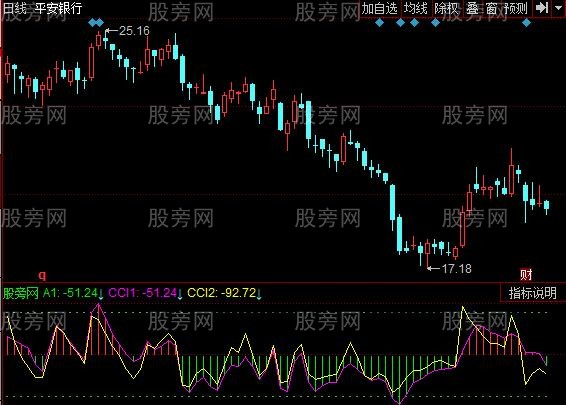
Task: Toggle the 除权 ex-rights adjustment
Action: [x=447, y=8]
